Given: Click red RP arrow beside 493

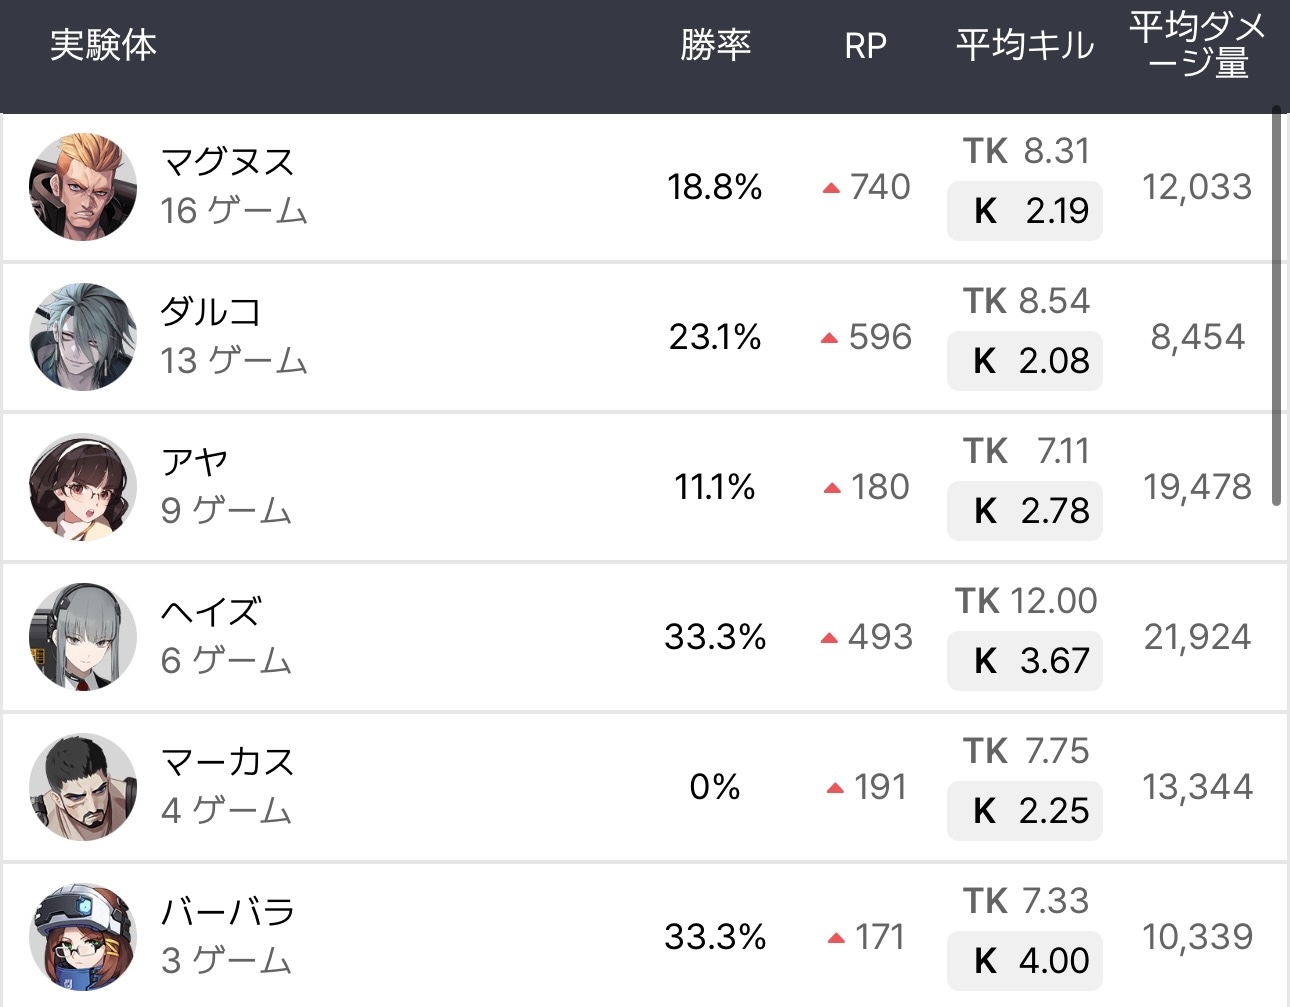Looking at the screenshot, I should pos(828,638).
